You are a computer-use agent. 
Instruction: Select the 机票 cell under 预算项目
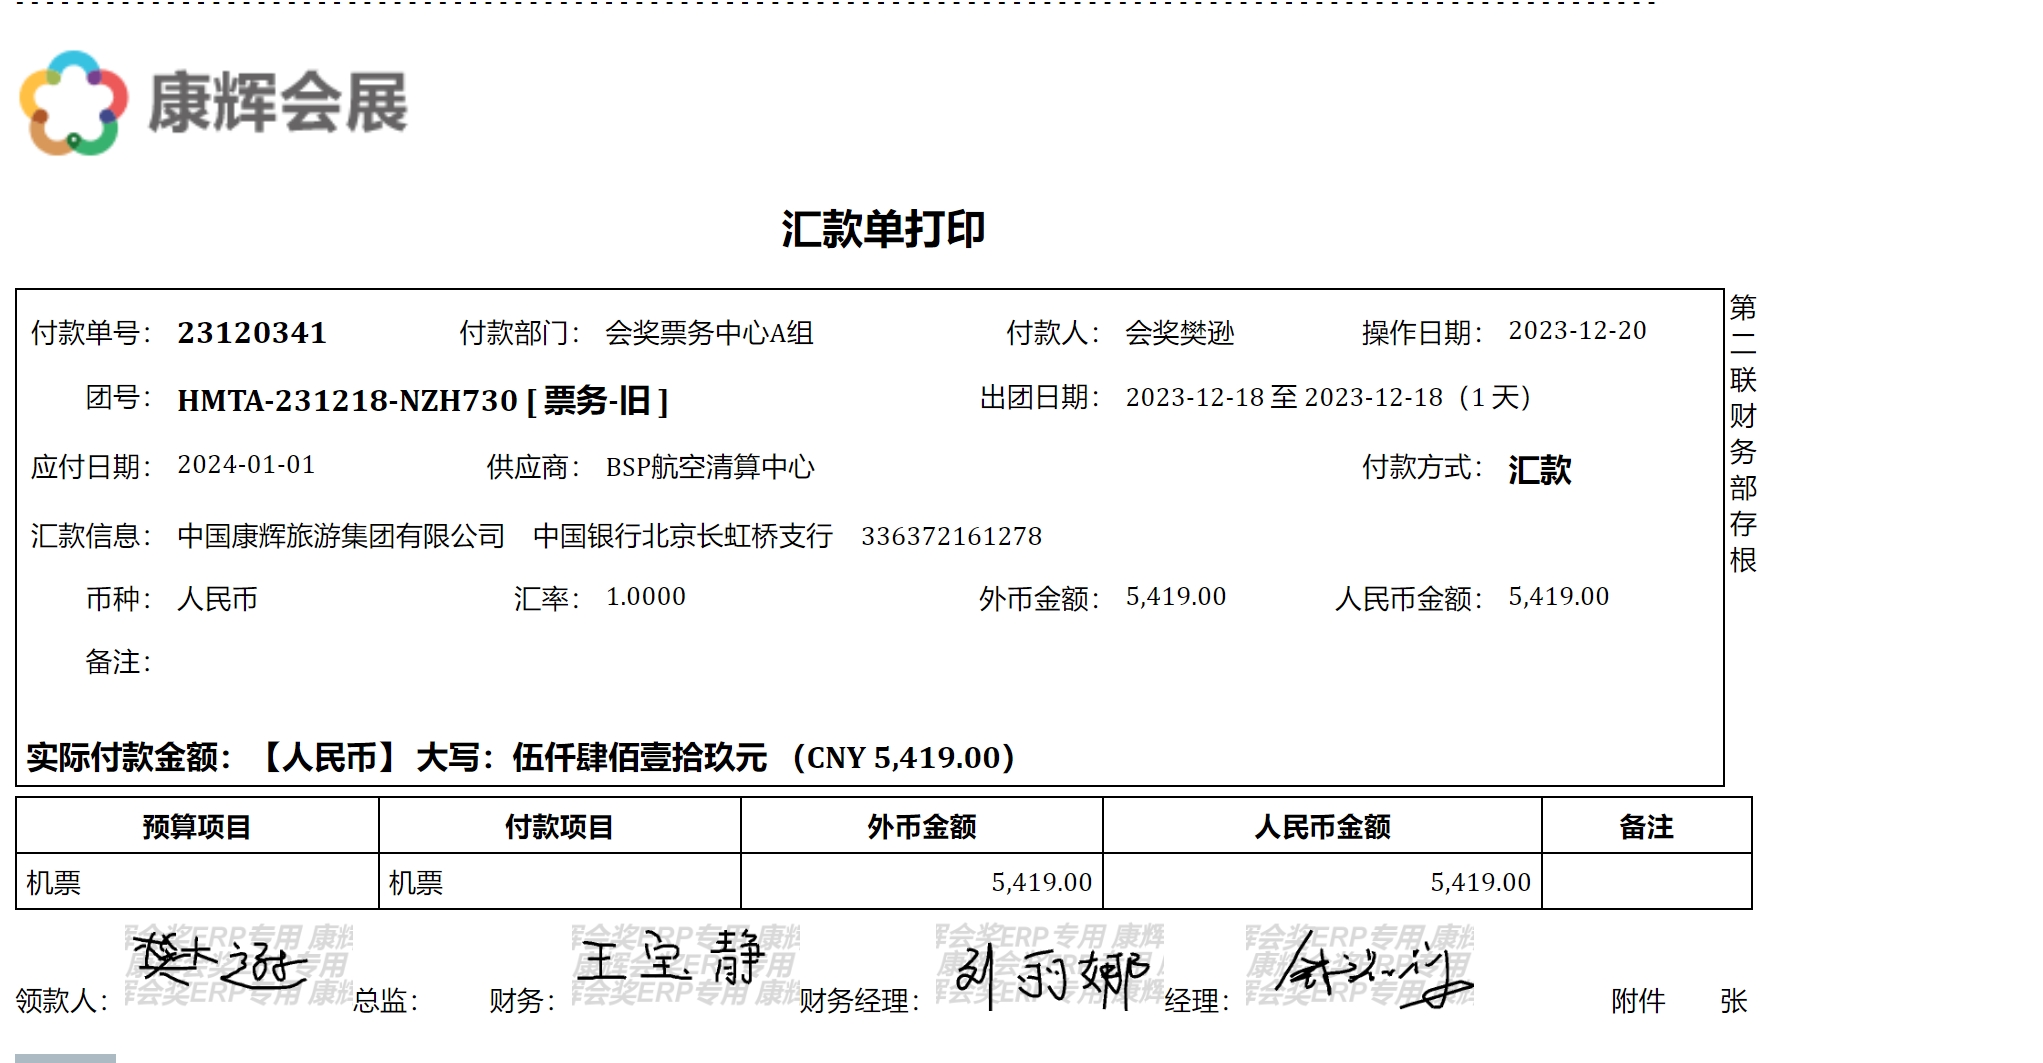click(54, 883)
